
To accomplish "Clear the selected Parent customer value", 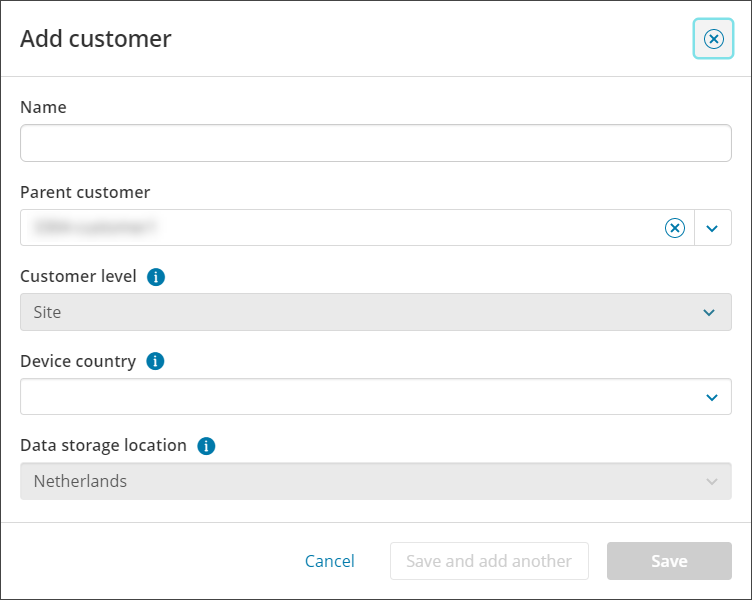I will click(675, 228).
